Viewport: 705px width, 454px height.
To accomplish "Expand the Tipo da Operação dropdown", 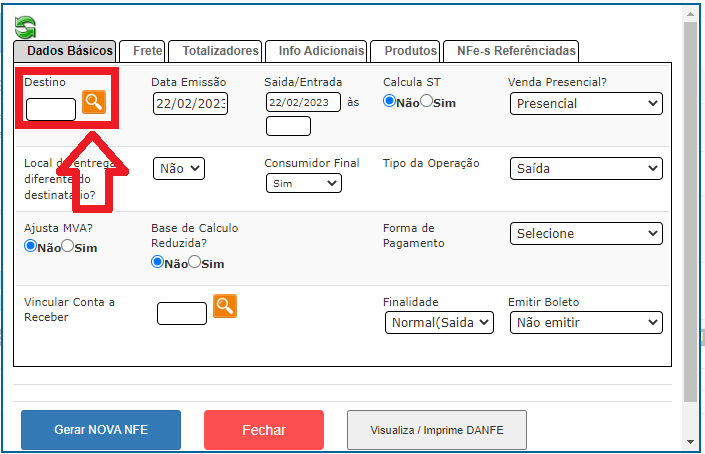I will pyautogui.click(x=585, y=168).
